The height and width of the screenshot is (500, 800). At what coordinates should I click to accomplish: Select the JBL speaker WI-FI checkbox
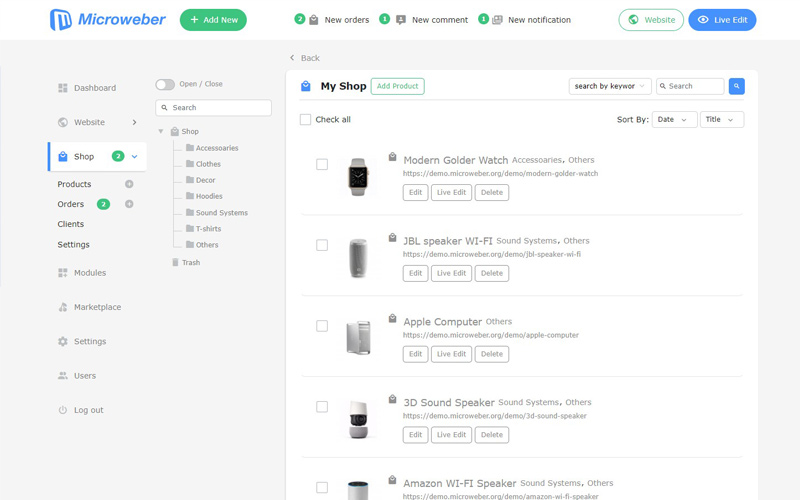click(322, 245)
